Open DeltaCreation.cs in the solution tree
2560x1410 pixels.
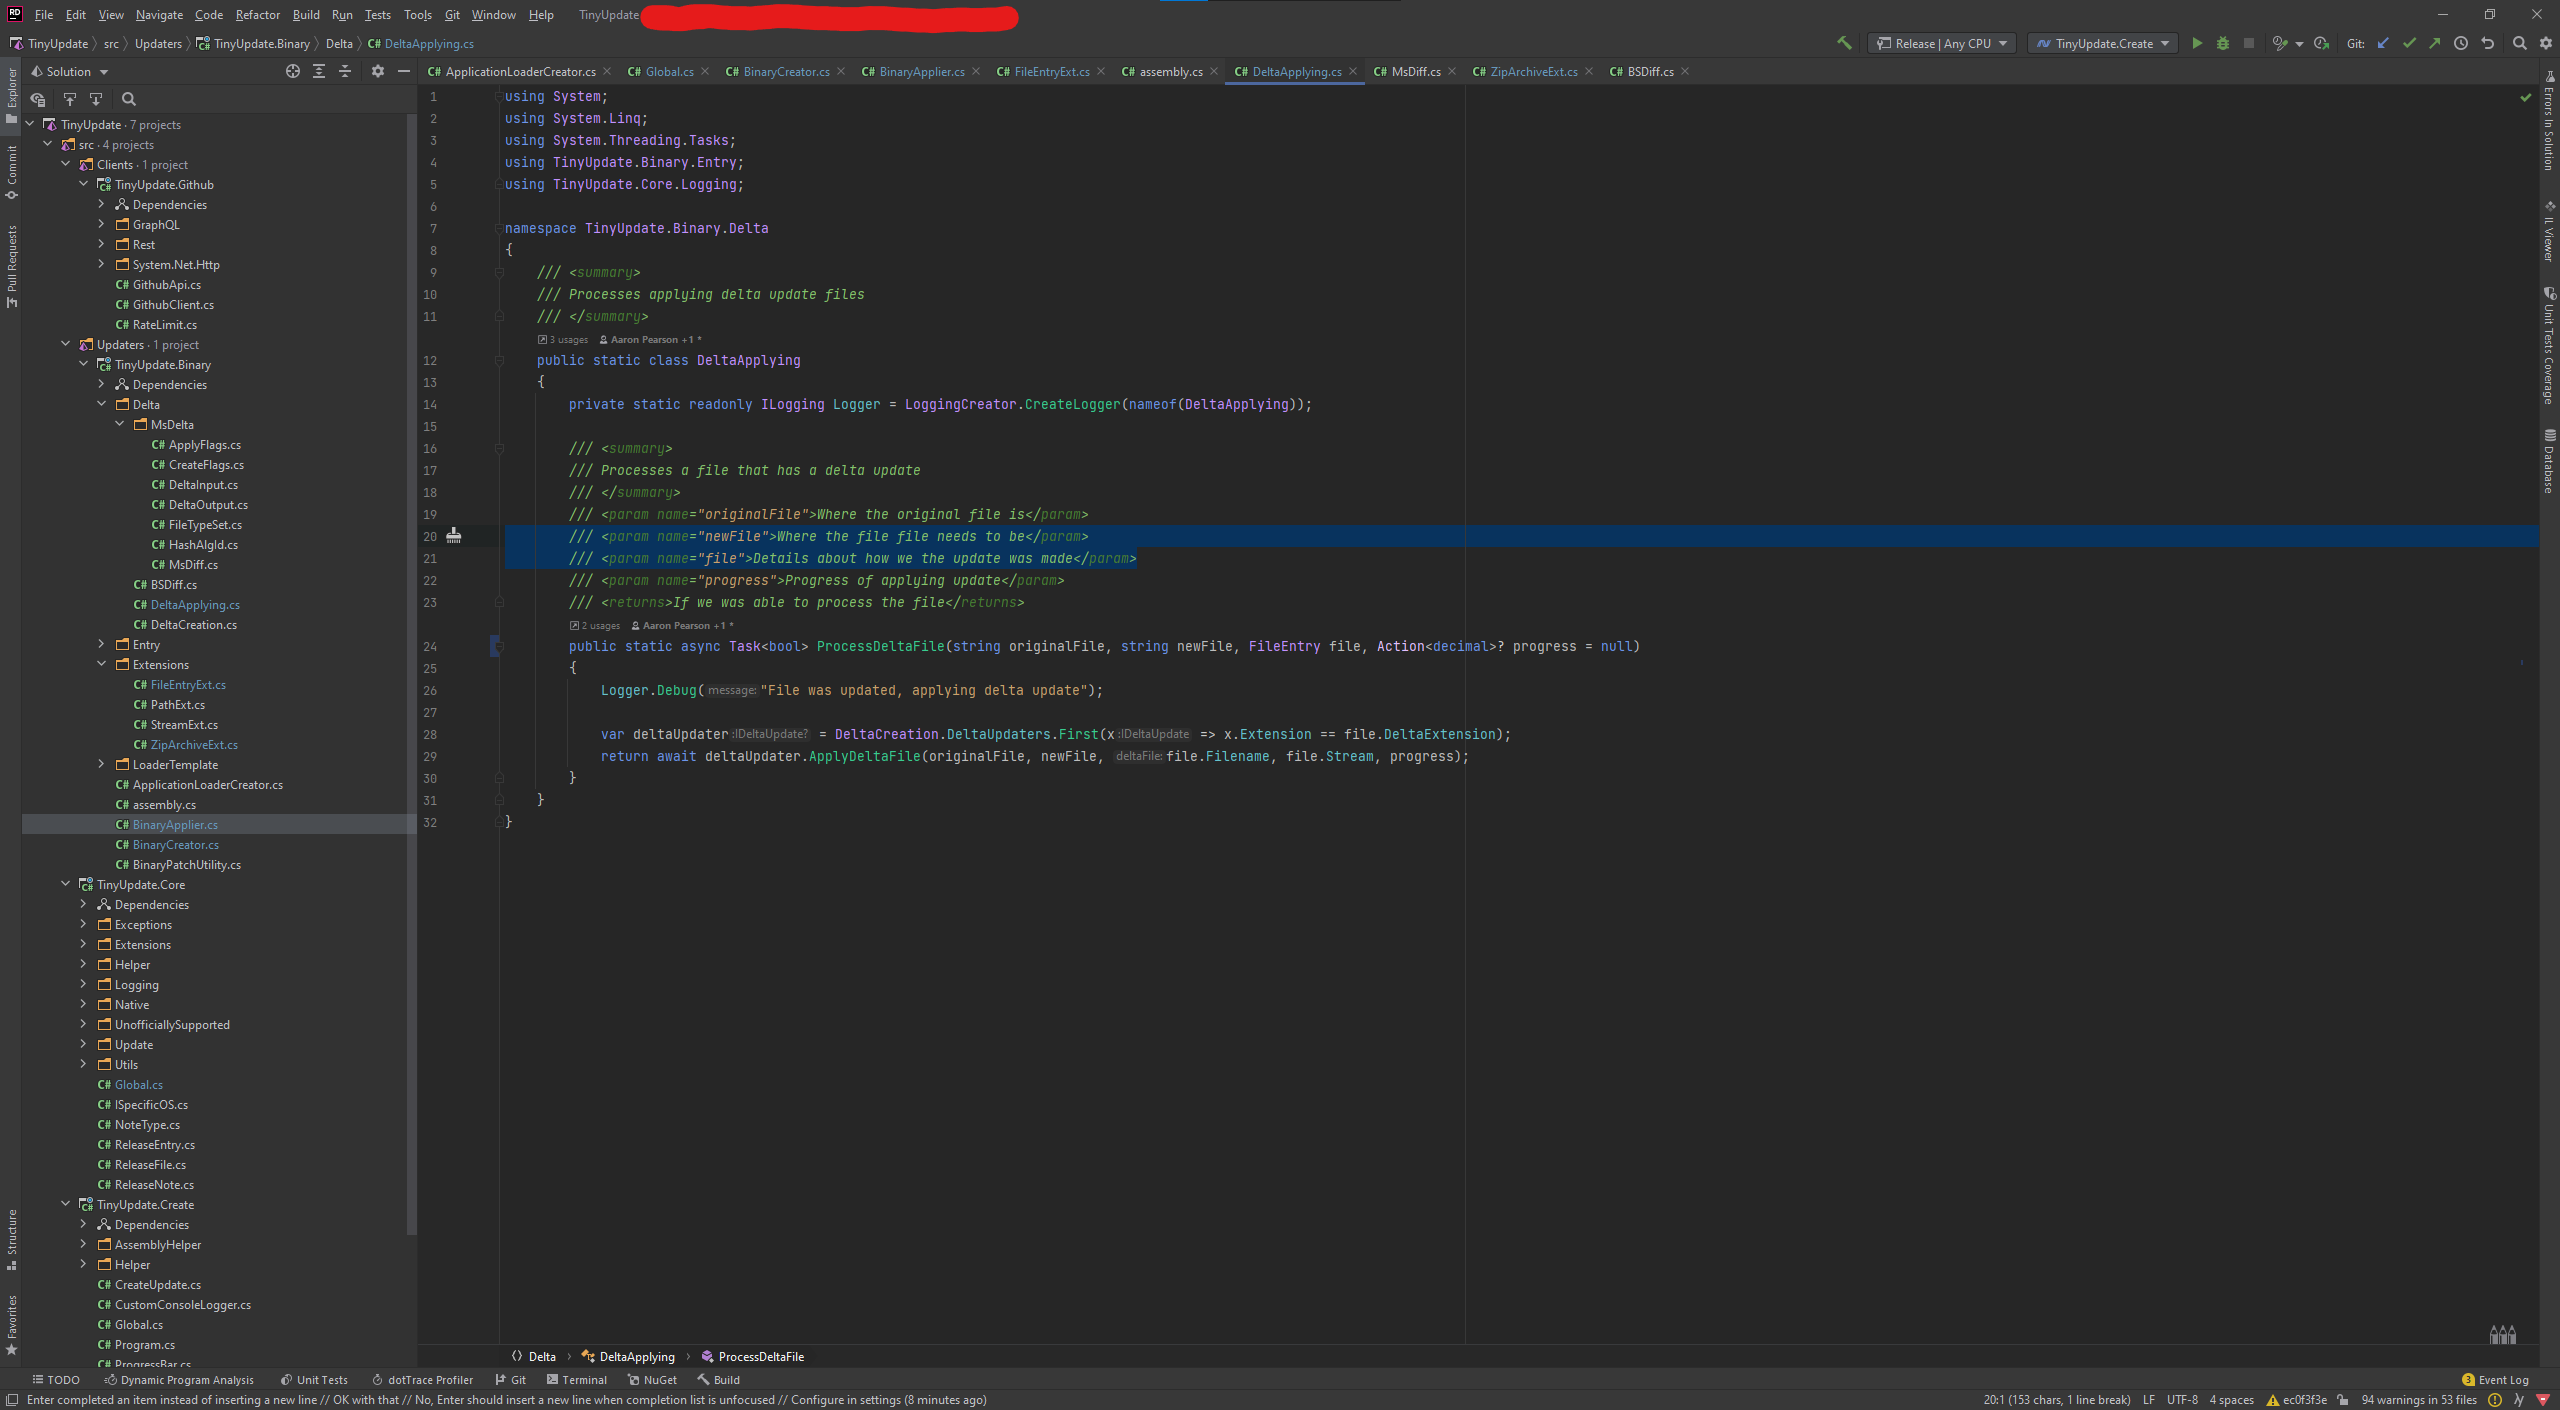tap(193, 624)
